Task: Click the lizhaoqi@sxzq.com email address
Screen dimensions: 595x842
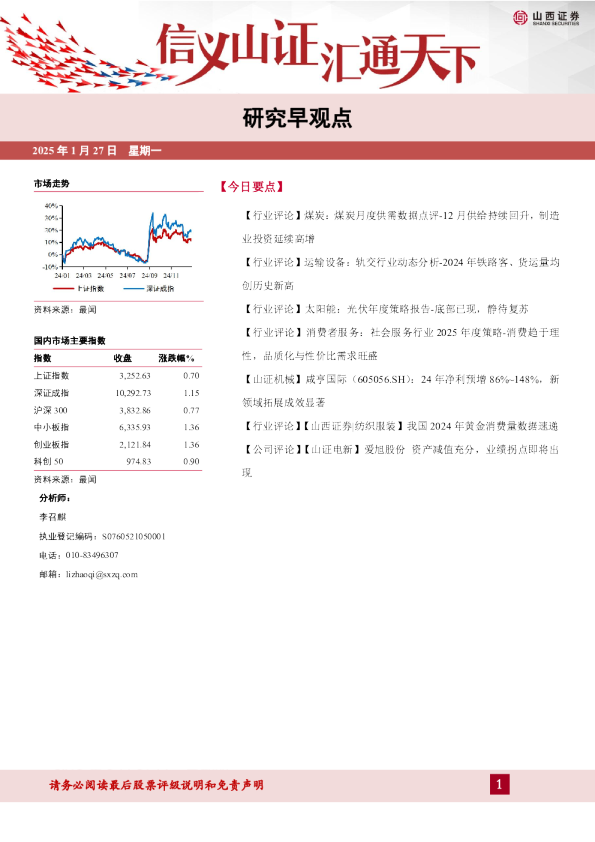Action: [102, 574]
